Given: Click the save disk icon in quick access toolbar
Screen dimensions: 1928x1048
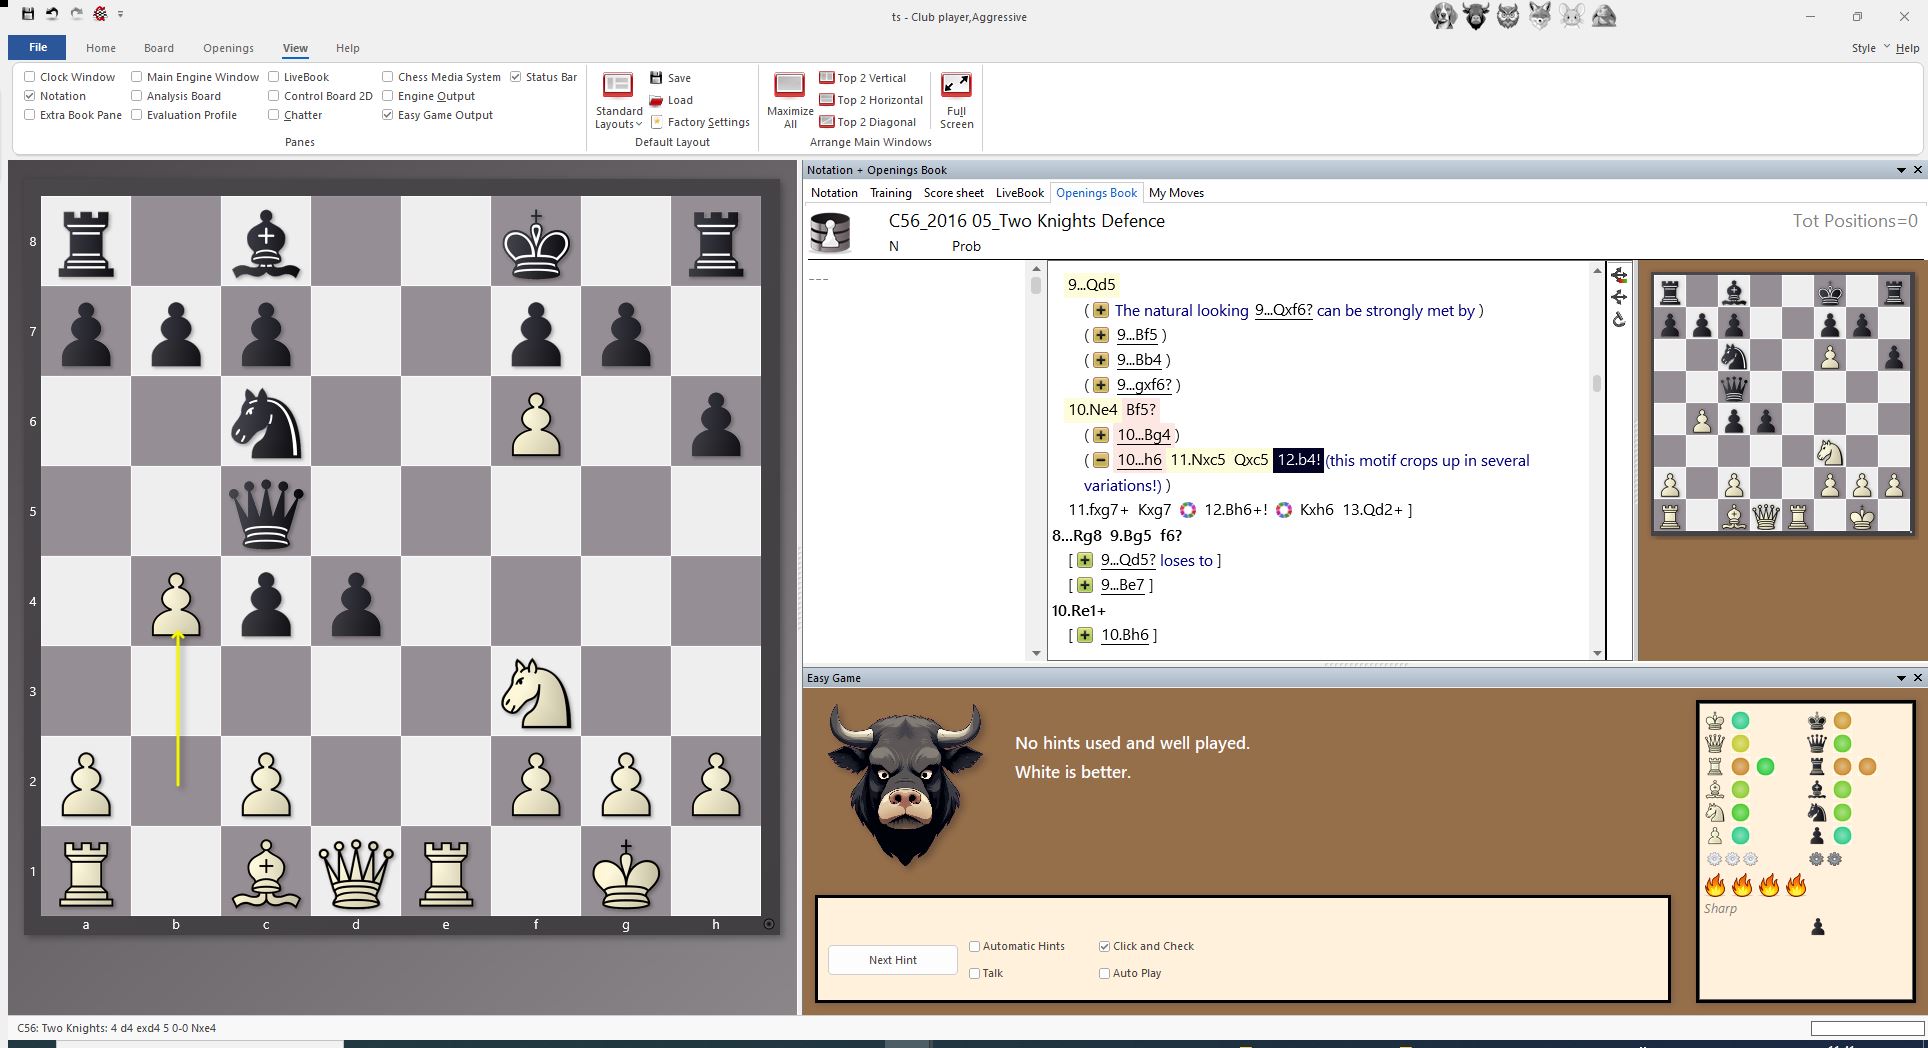Looking at the screenshot, I should point(28,14).
